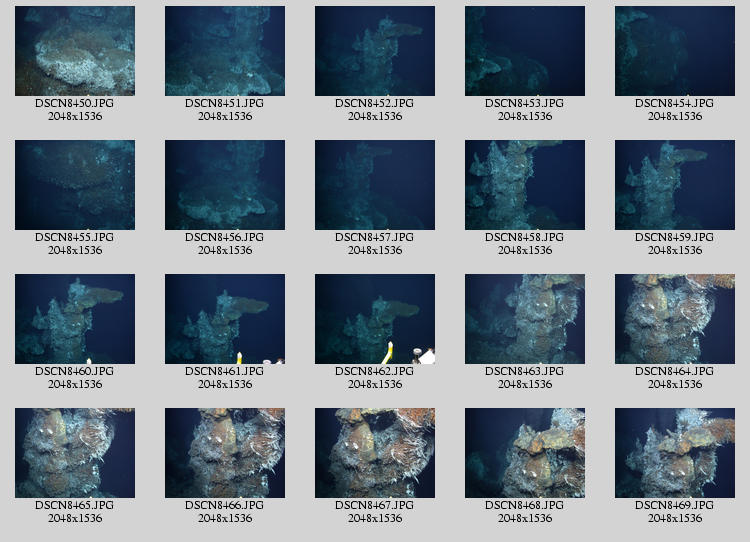This screenshot has width=750, height=542.
Task: Select the DSCN8455.JPG thumbnail
Action: tap(75, 185)
